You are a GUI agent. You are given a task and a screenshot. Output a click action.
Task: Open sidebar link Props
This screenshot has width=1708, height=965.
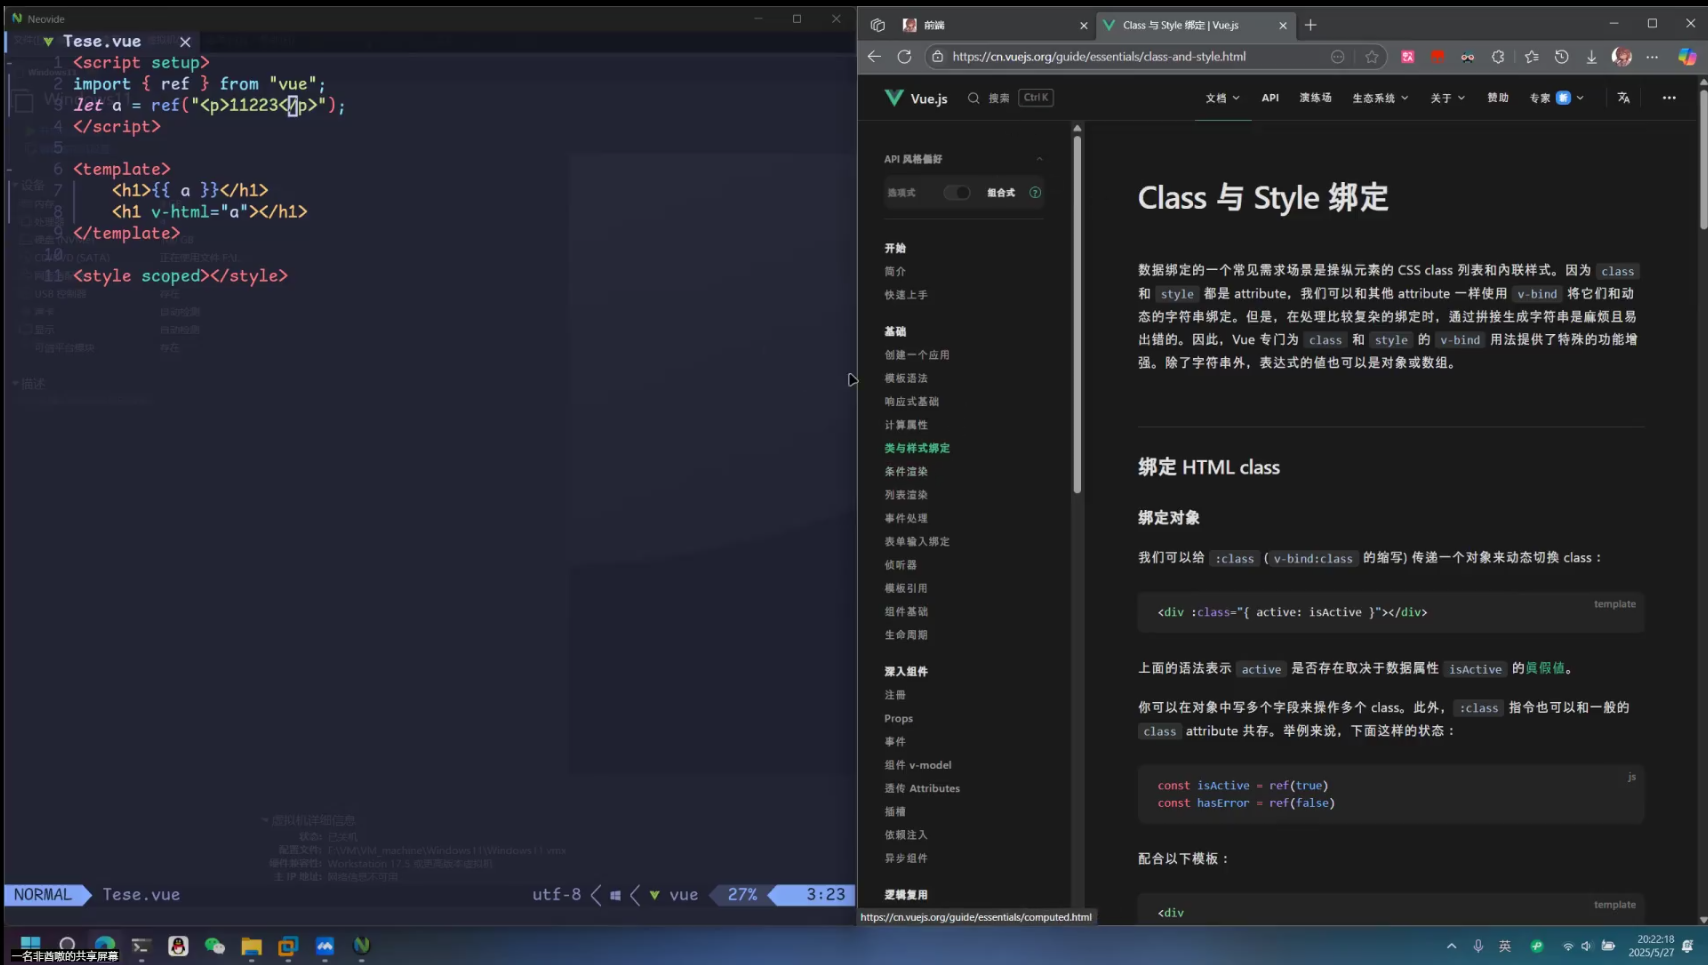click(x=899, y=718)
